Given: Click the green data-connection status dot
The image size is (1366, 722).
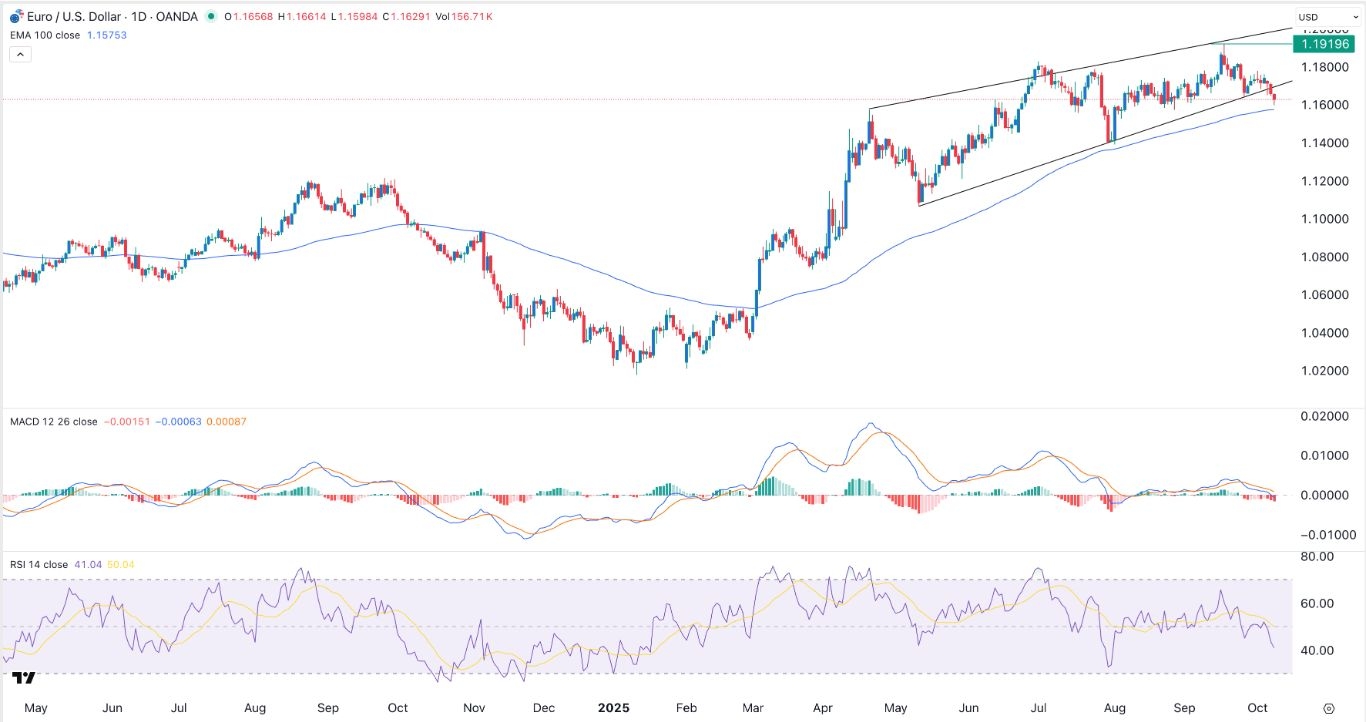Looking at the screenshot, I should tap(210, 16).
